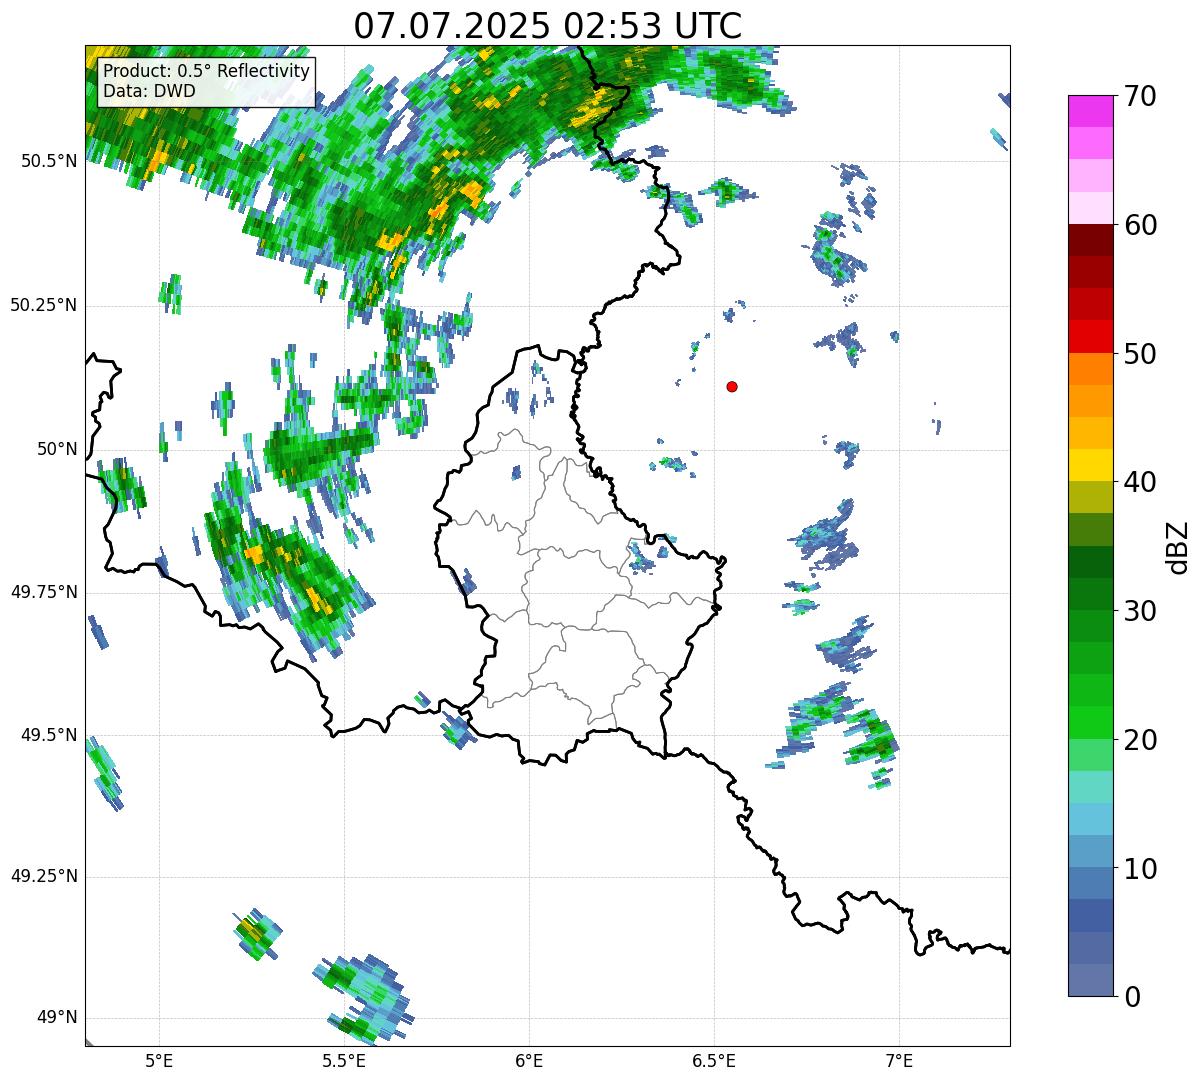Click the red location marker dot
This screenshot has width=1202, height=1081.
[732, 386]
